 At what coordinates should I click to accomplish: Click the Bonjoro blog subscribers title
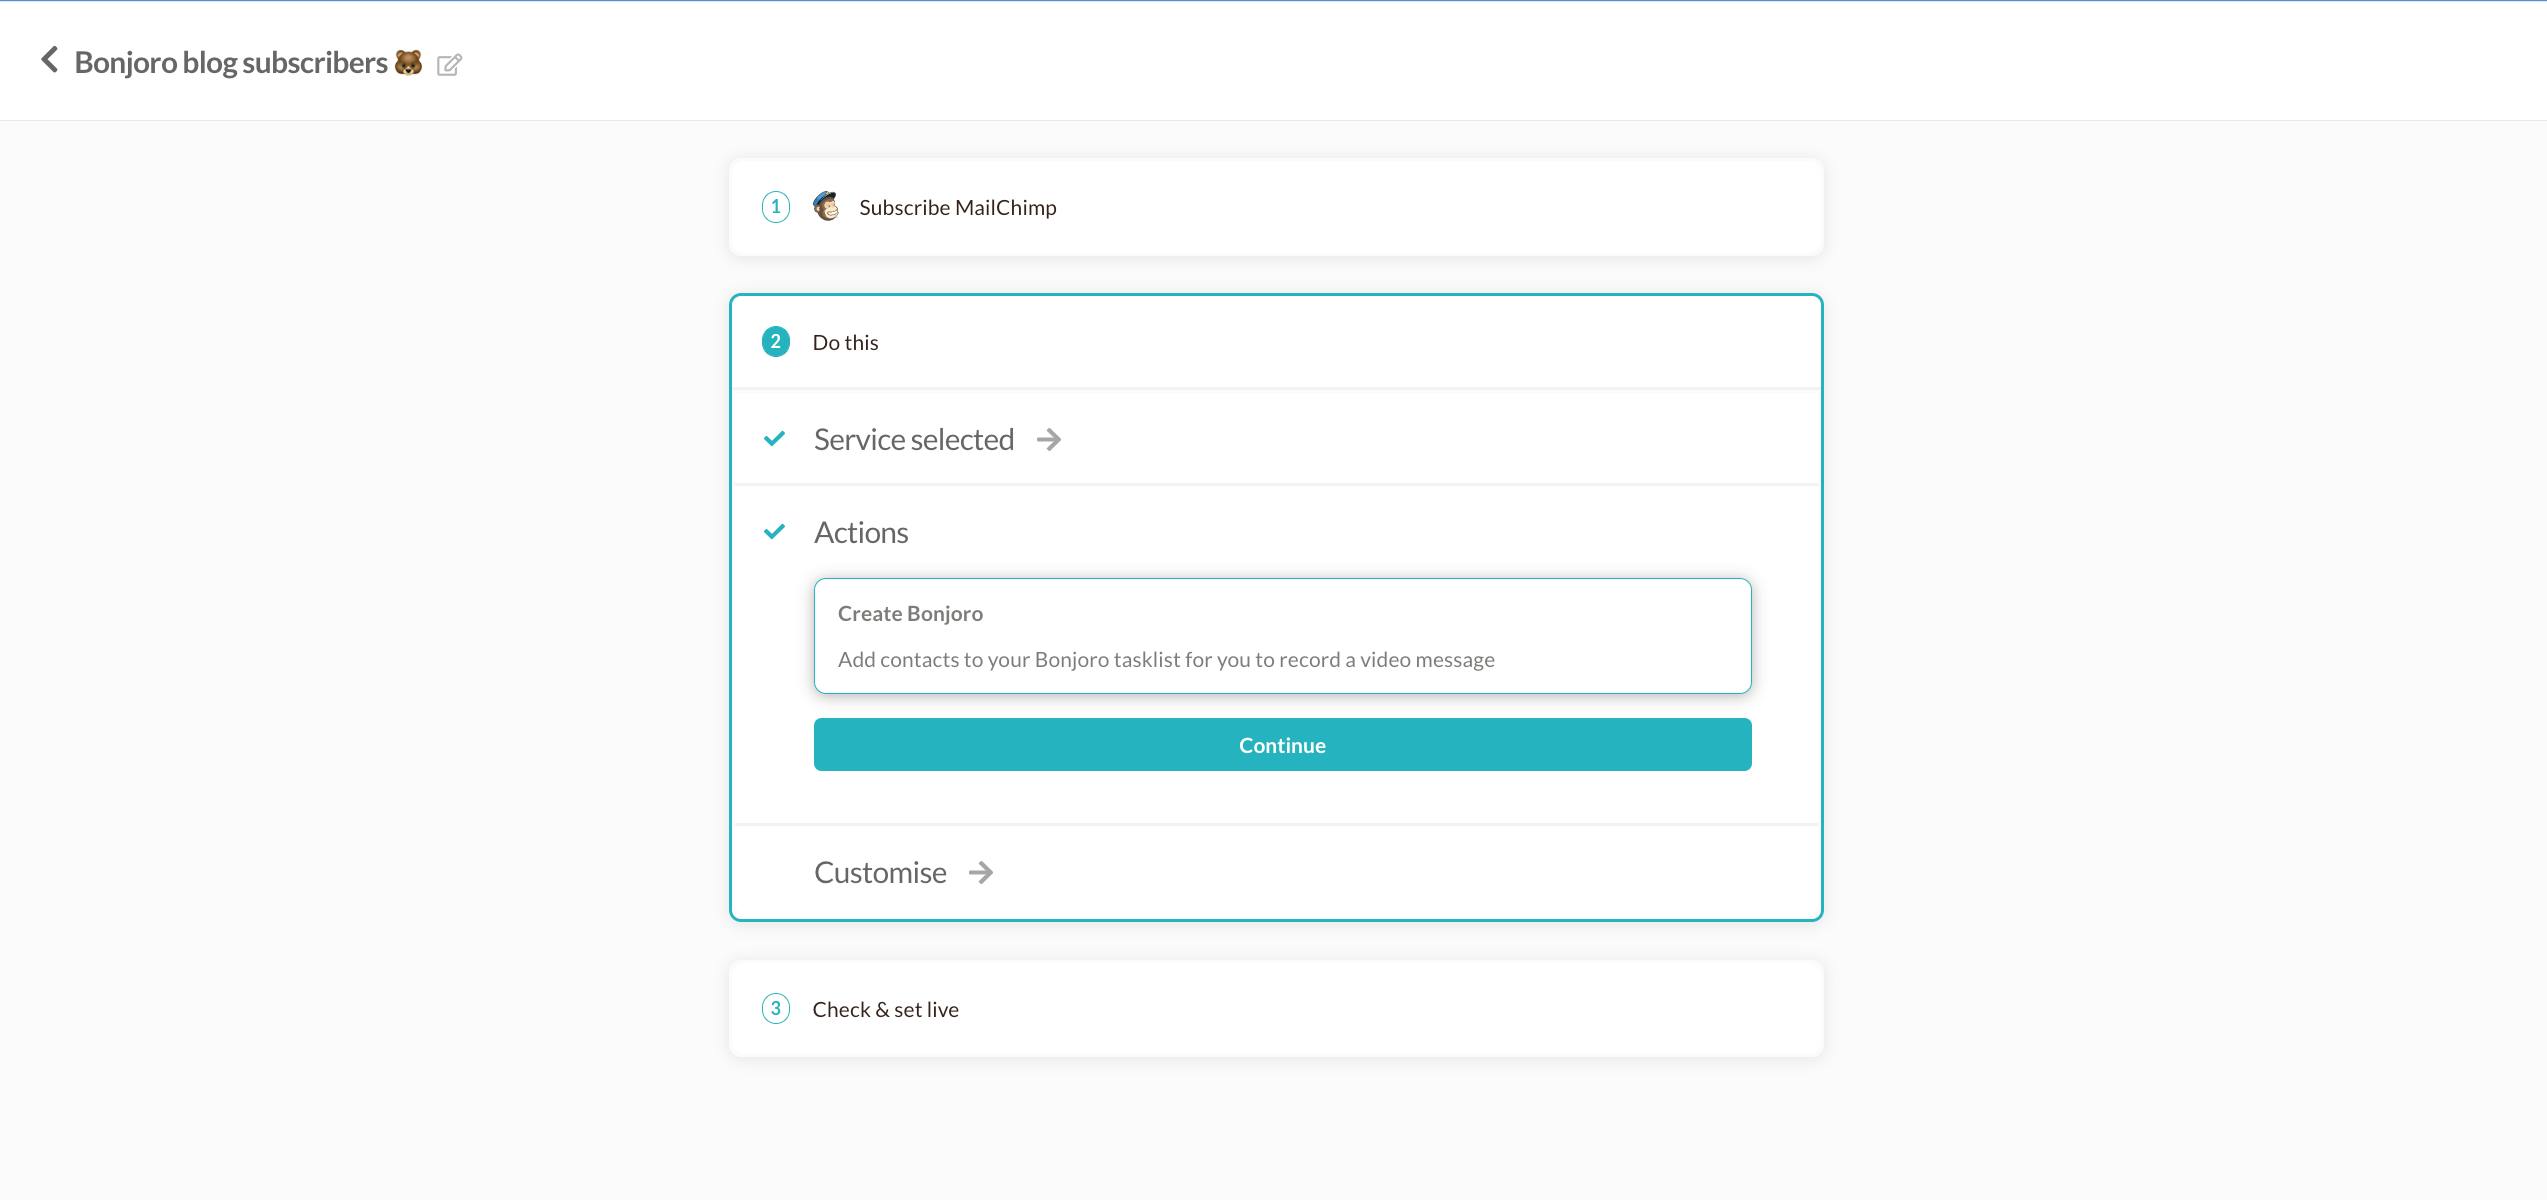coord(231,63)
